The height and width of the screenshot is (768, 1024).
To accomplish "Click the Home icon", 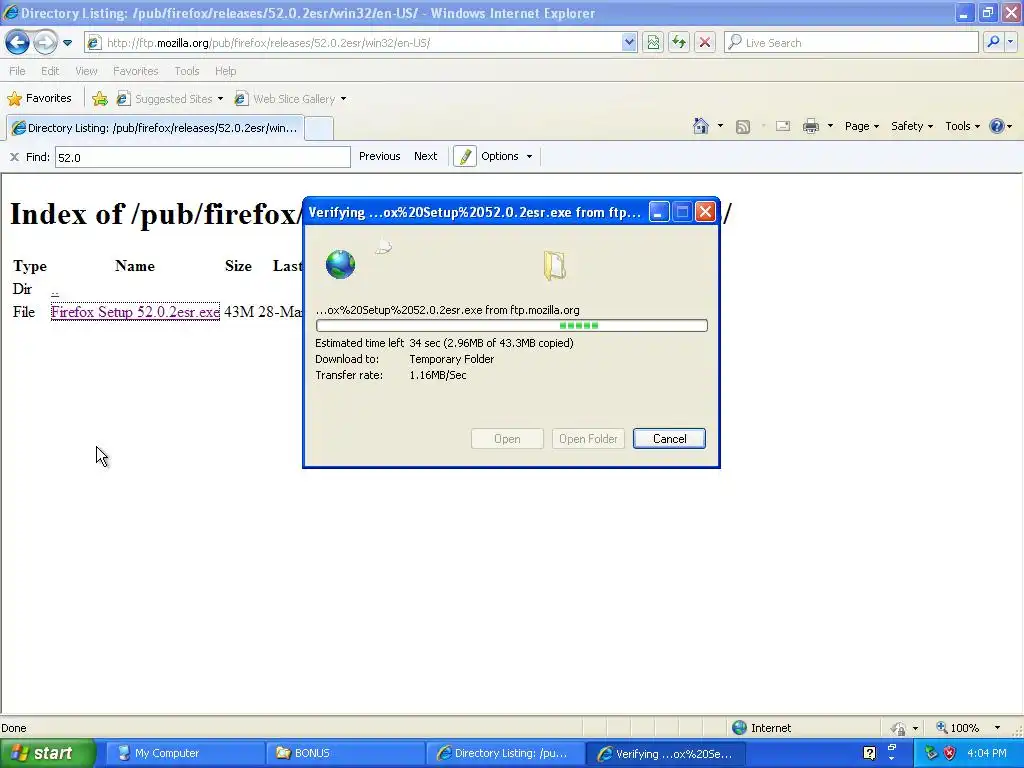I will tap(701, 126).
